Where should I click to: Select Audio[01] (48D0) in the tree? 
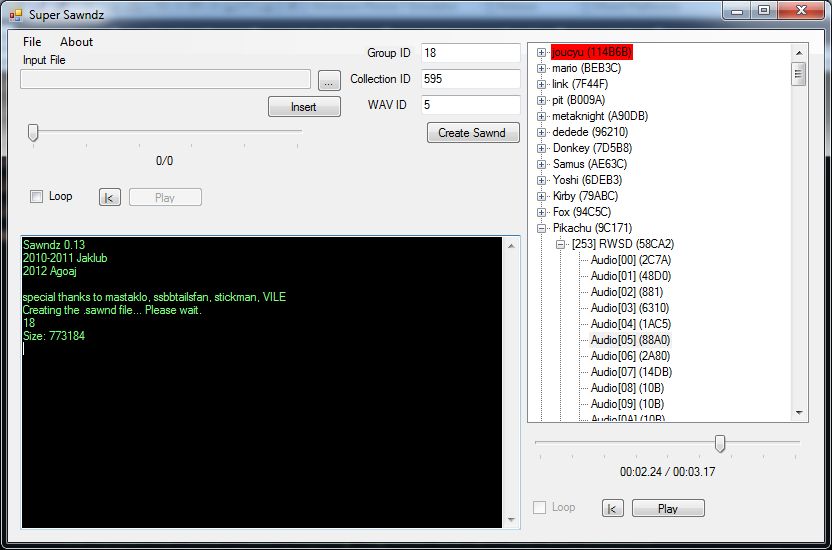pos(631,276)
